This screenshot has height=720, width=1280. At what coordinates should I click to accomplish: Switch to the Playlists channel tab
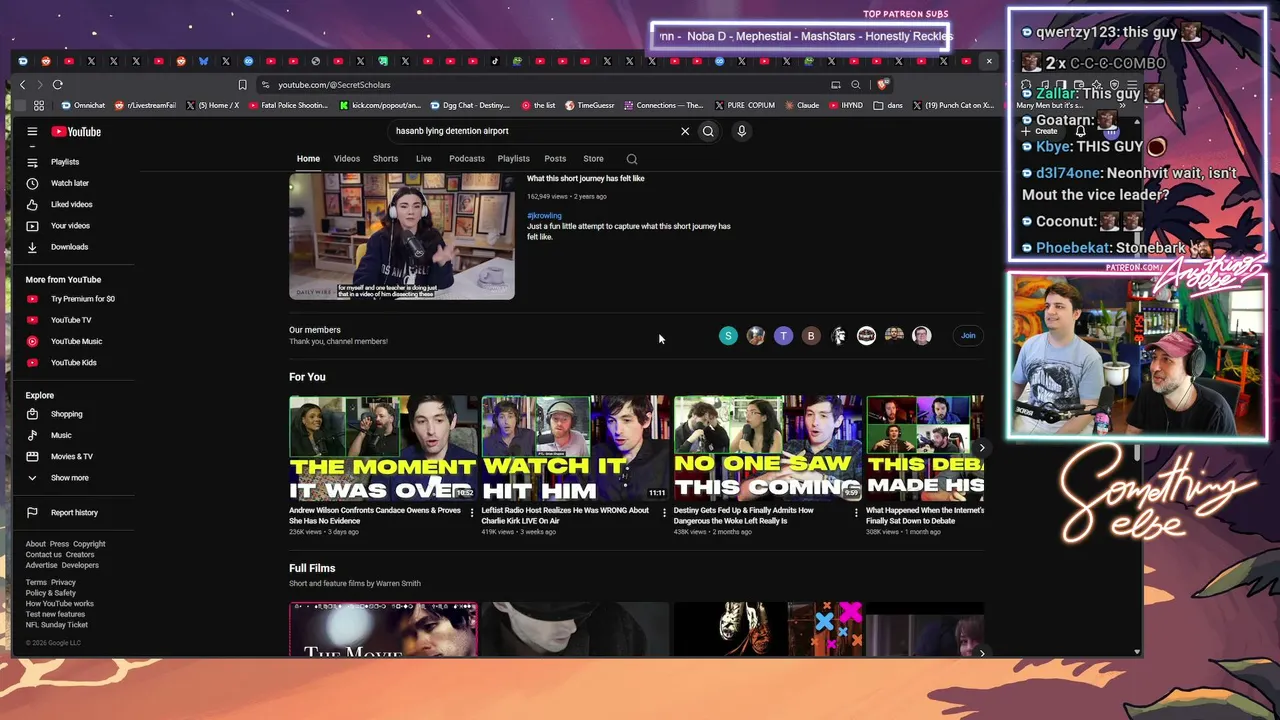(x=514, y=159)
